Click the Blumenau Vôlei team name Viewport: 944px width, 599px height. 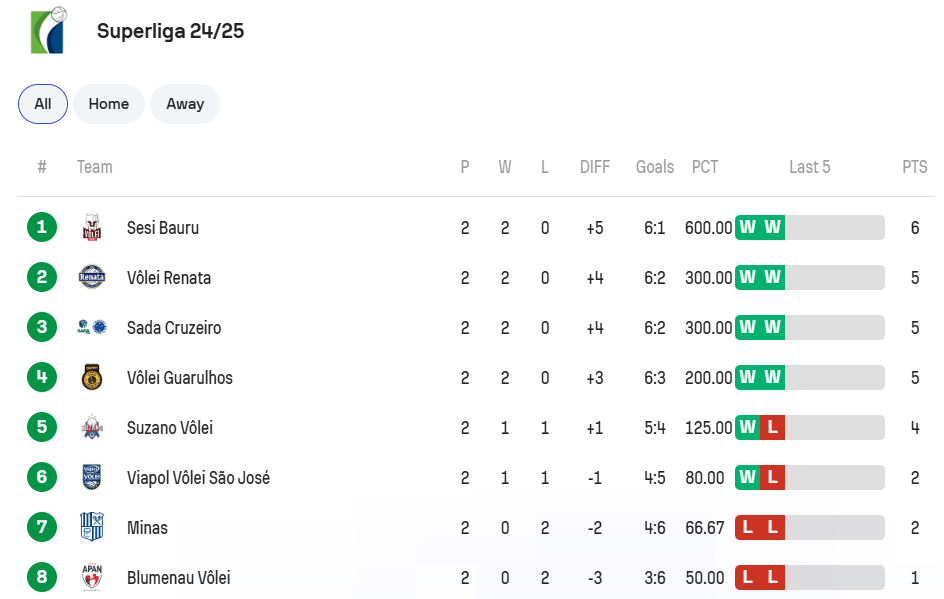[179, 578]
